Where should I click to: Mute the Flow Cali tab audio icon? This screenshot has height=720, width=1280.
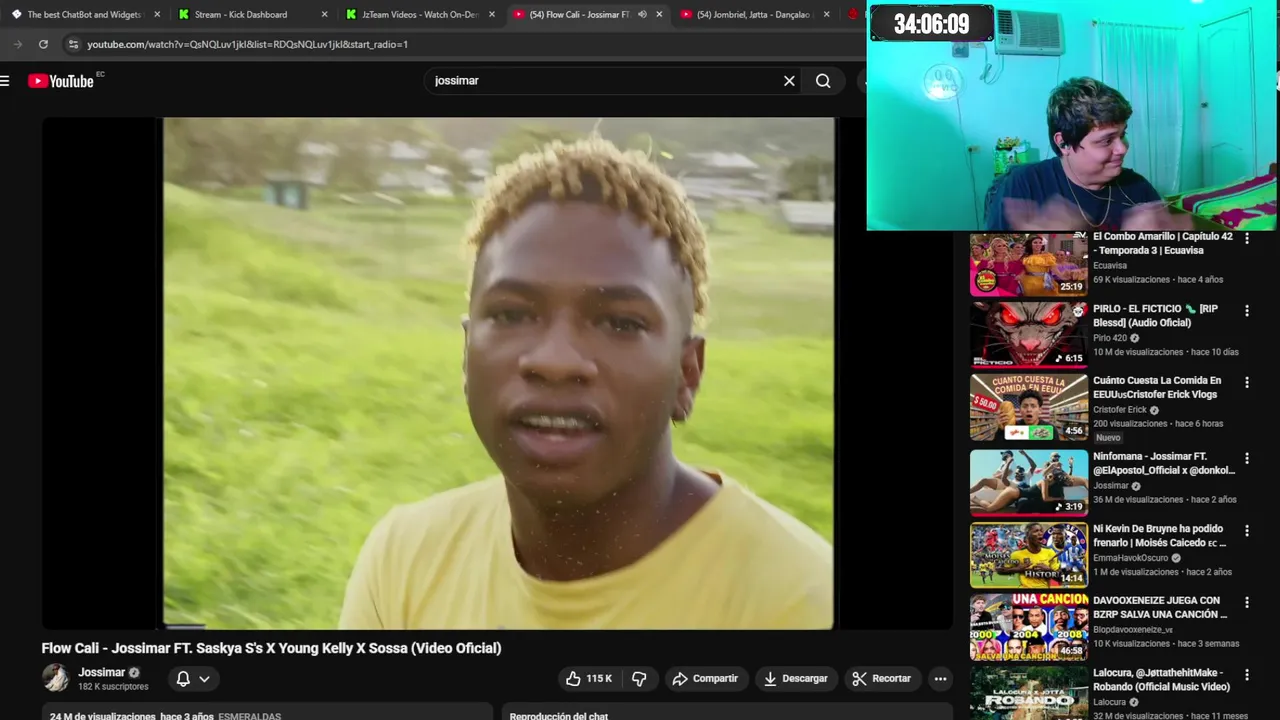642,14
